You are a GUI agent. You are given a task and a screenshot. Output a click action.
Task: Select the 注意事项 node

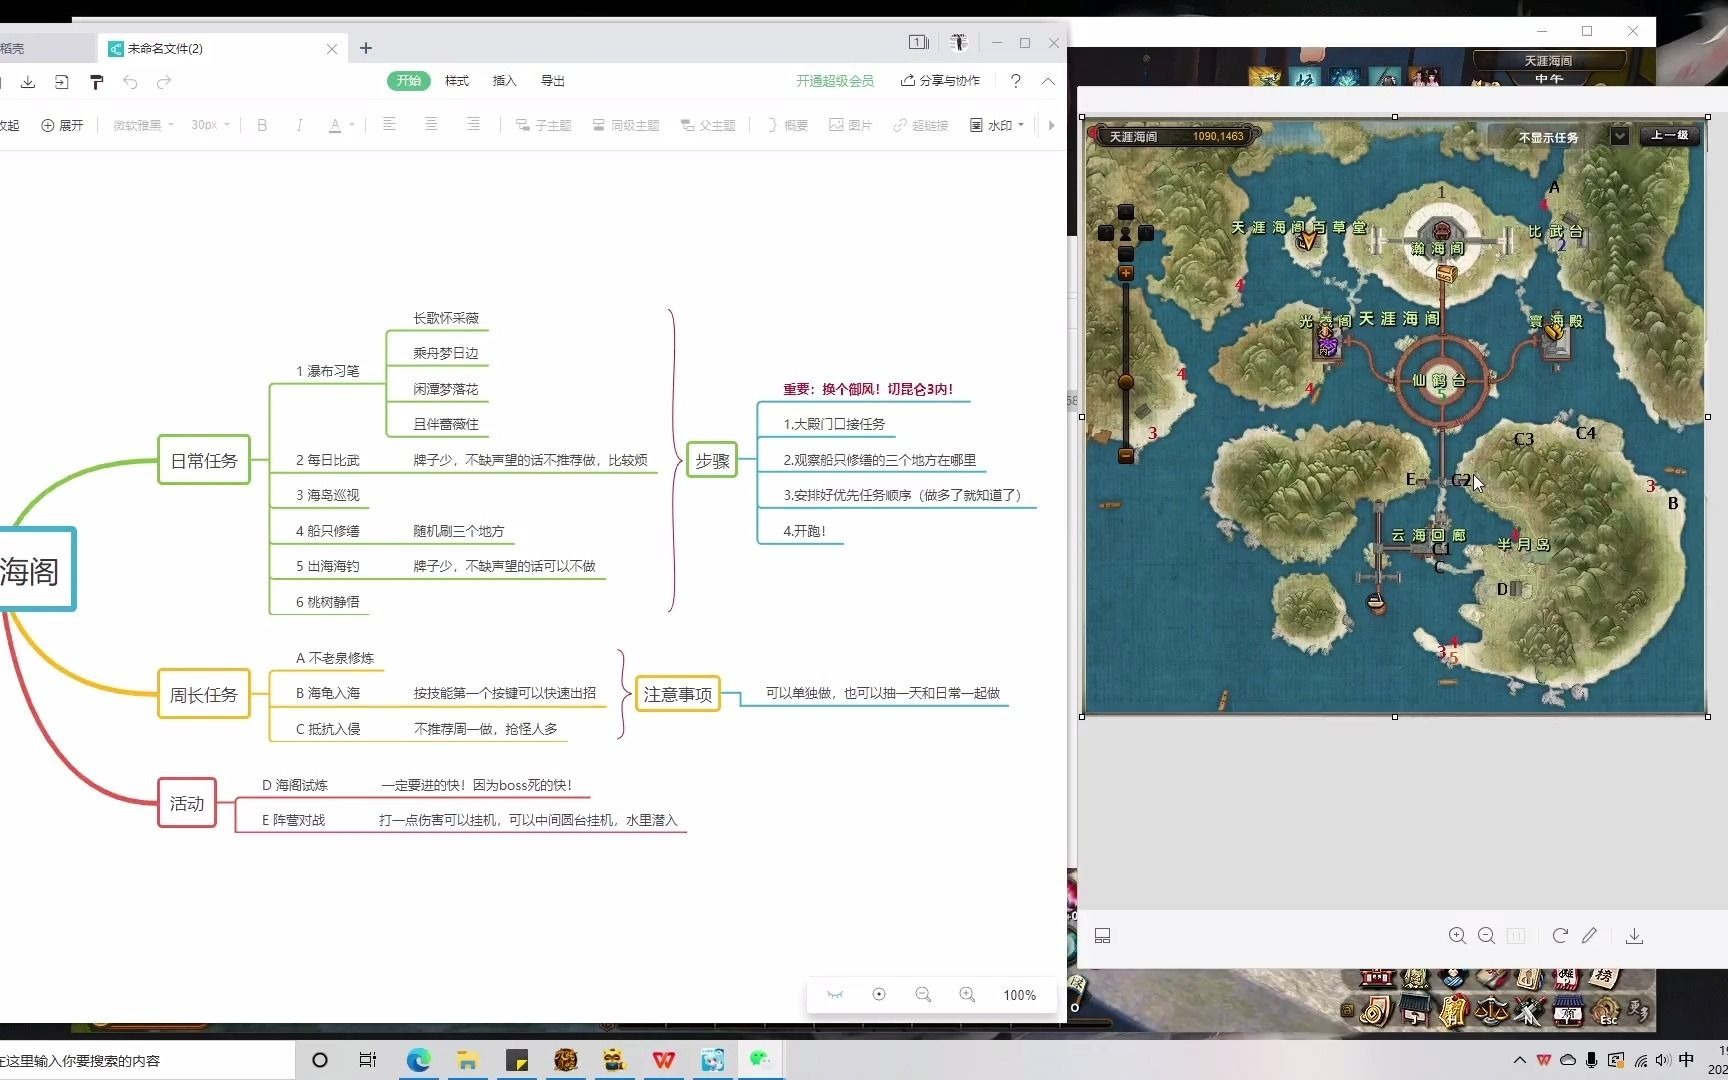678,694
